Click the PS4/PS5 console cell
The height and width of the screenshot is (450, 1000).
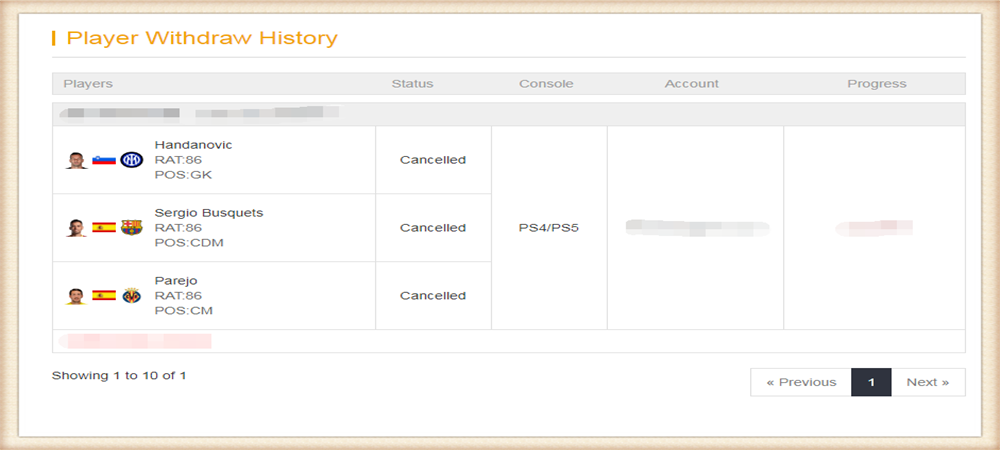coord(549,228)
